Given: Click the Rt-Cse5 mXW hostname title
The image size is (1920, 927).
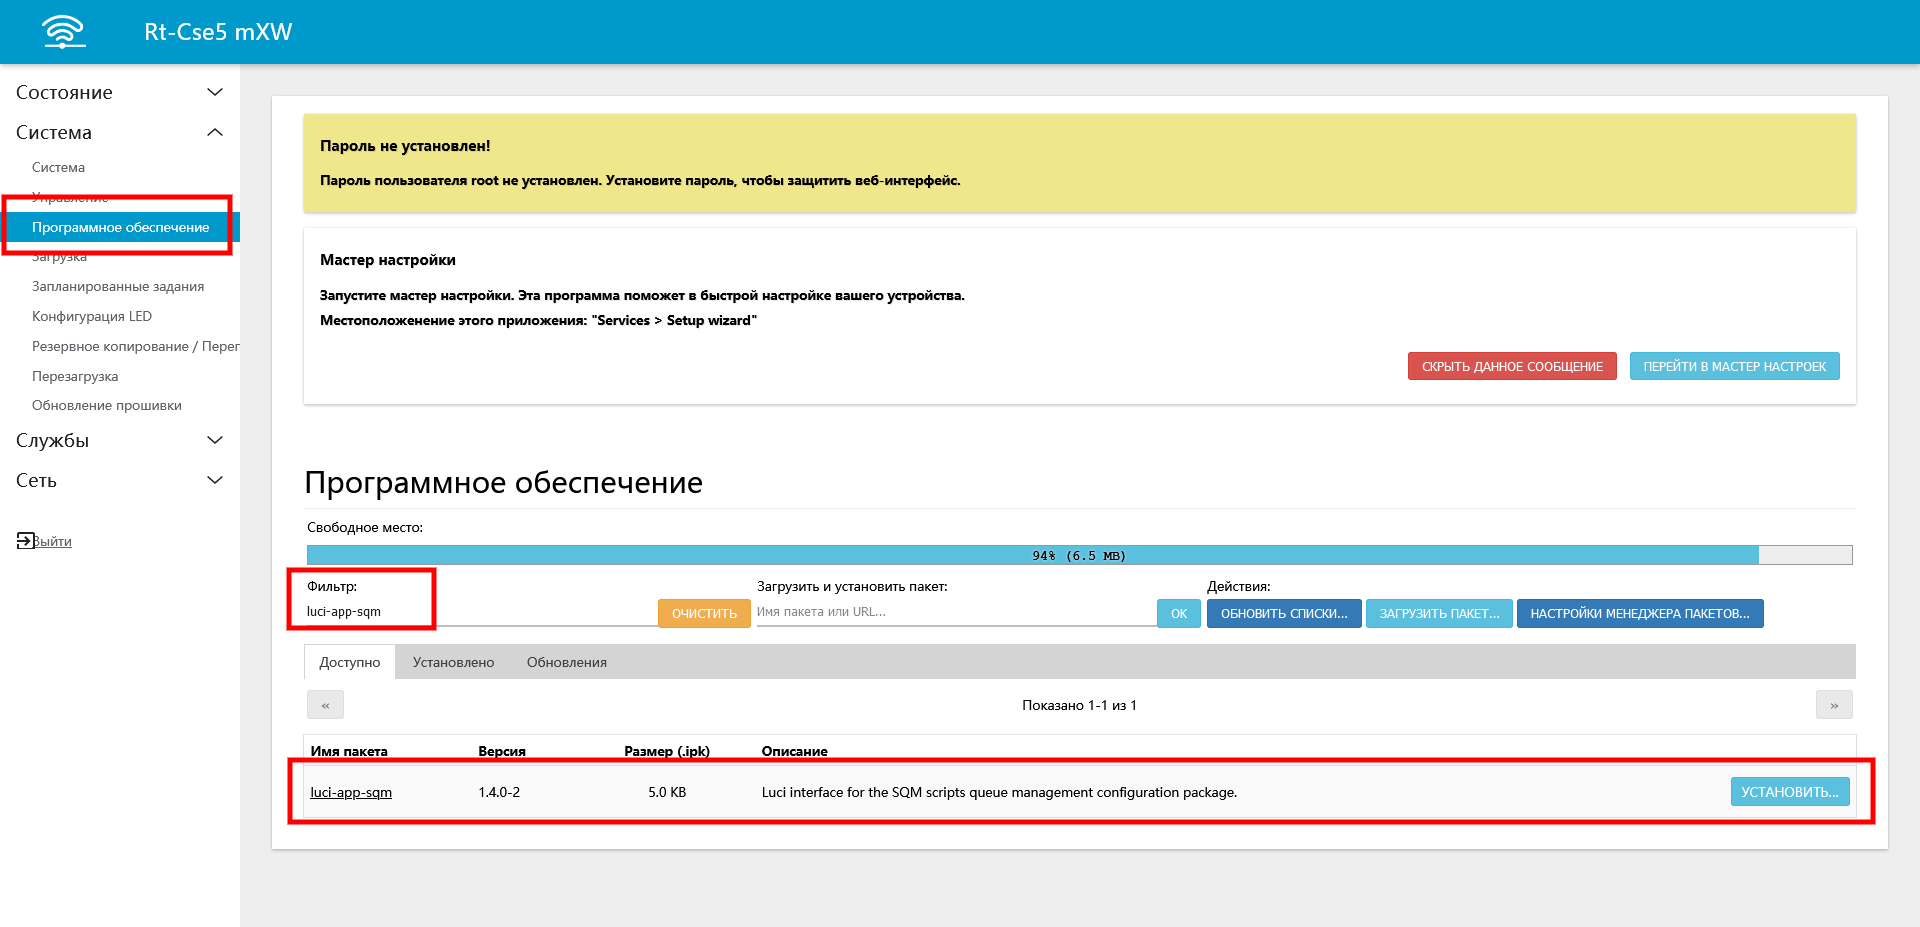Looking at the screenshot, I should (x=218, y=32).
